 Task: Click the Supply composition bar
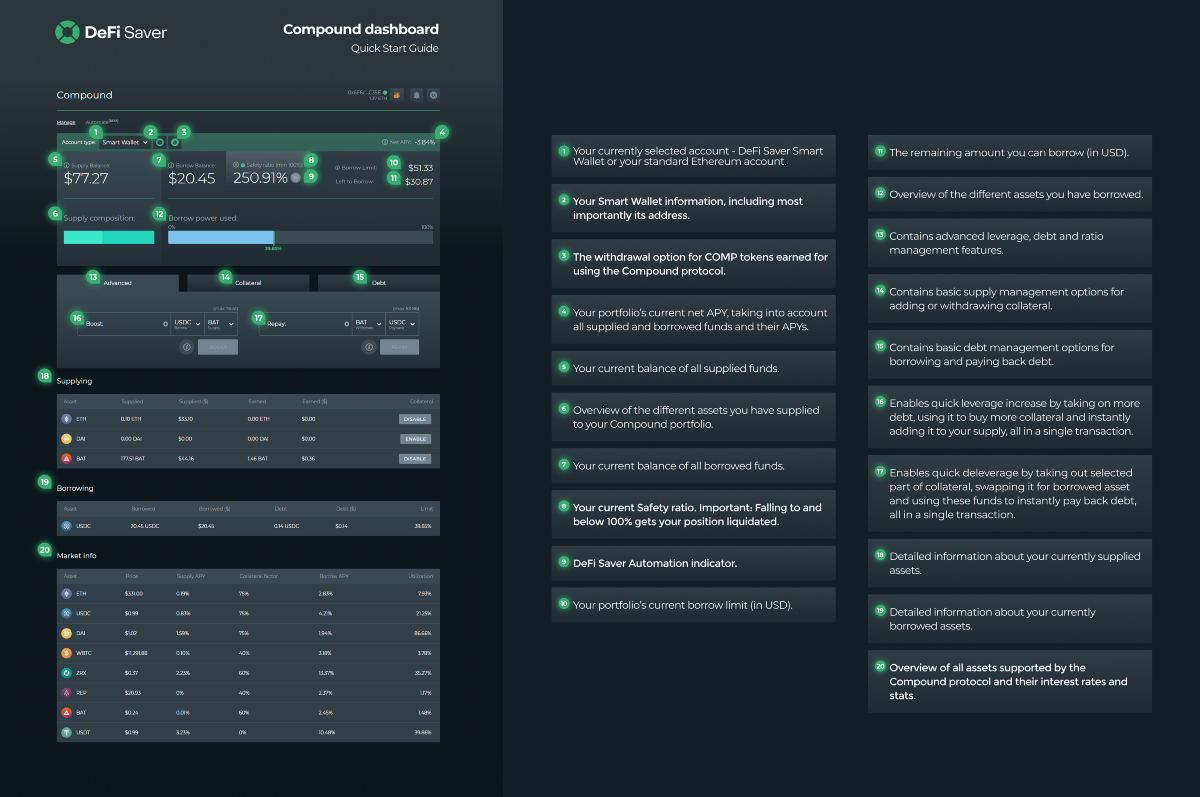coord(109,237)
